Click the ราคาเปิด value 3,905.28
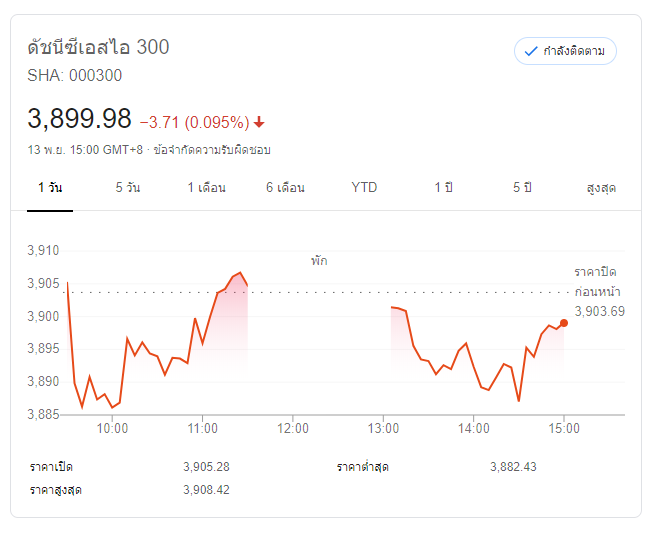This screenshot has width=654, height=533. pyautogui.click(x=207, y=467)
